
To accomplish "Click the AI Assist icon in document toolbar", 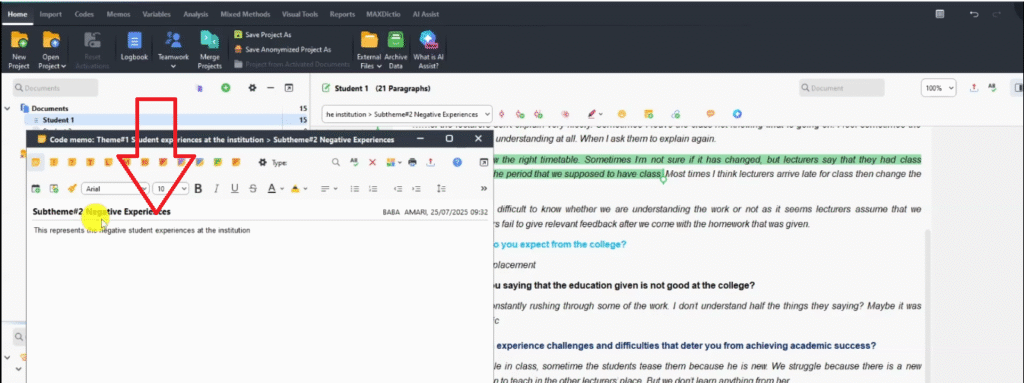I will [x=737, y=114].
